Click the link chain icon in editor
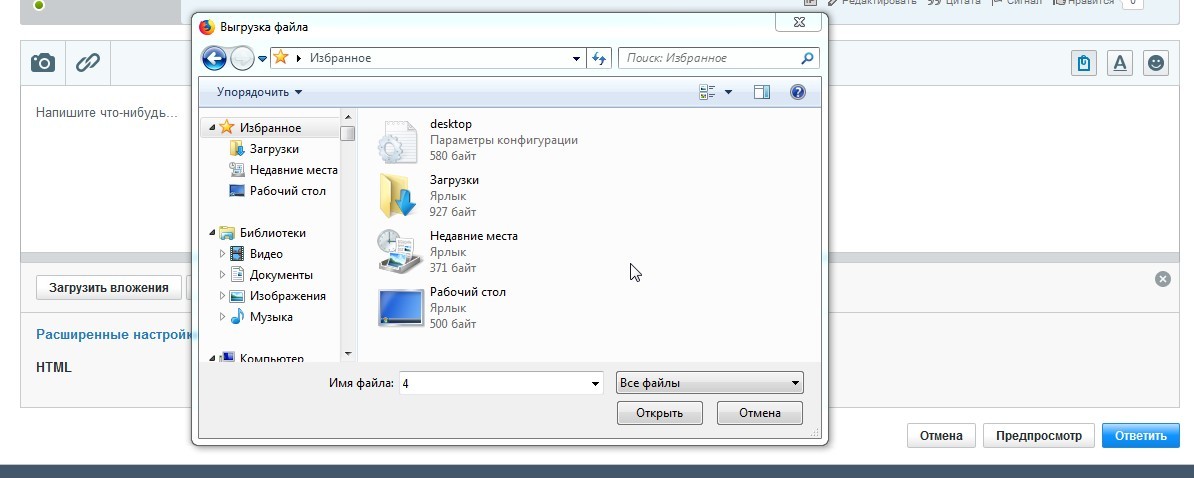Screen dimensions: 1194x478 click(88, 63)
